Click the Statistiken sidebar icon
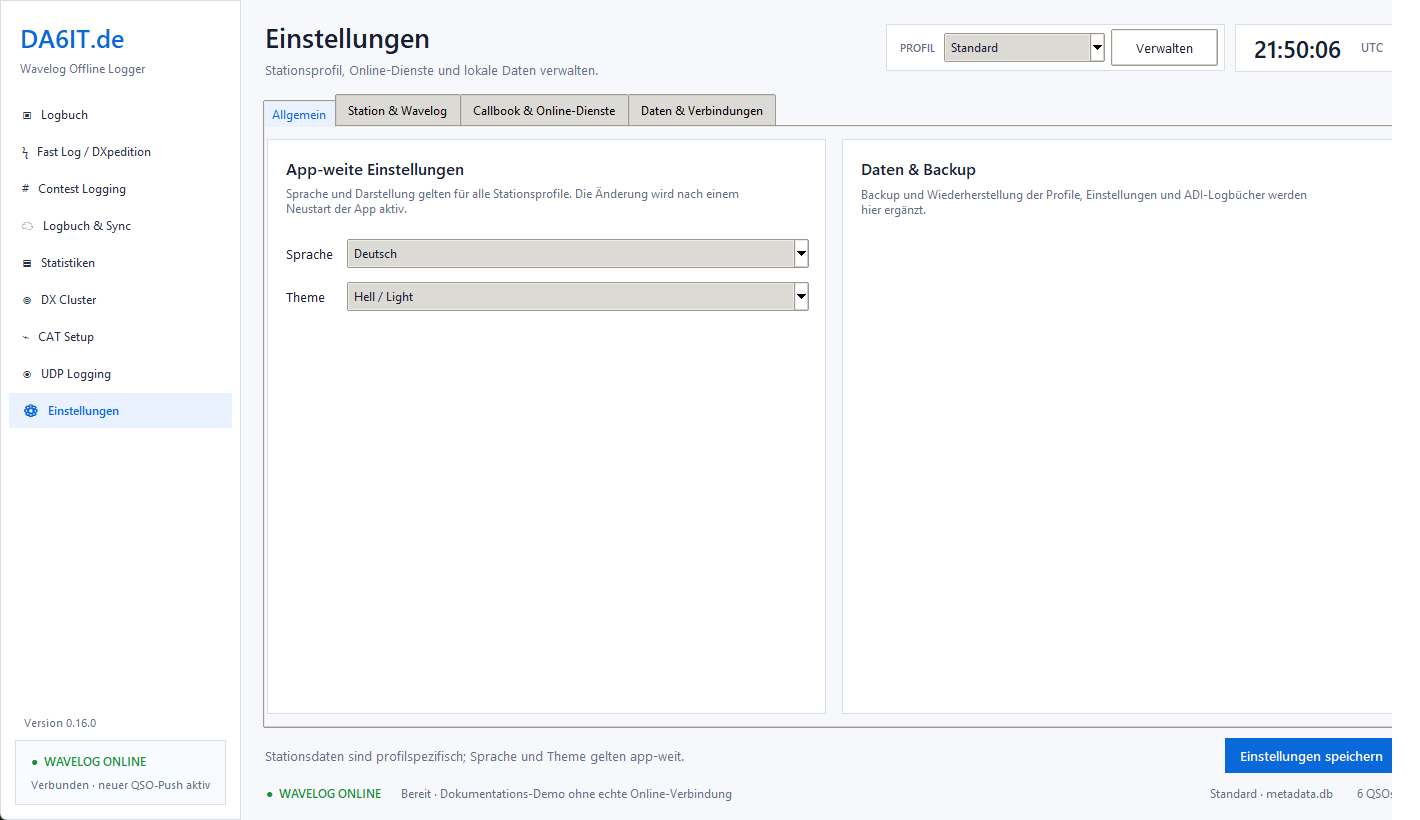 [27, 263]
